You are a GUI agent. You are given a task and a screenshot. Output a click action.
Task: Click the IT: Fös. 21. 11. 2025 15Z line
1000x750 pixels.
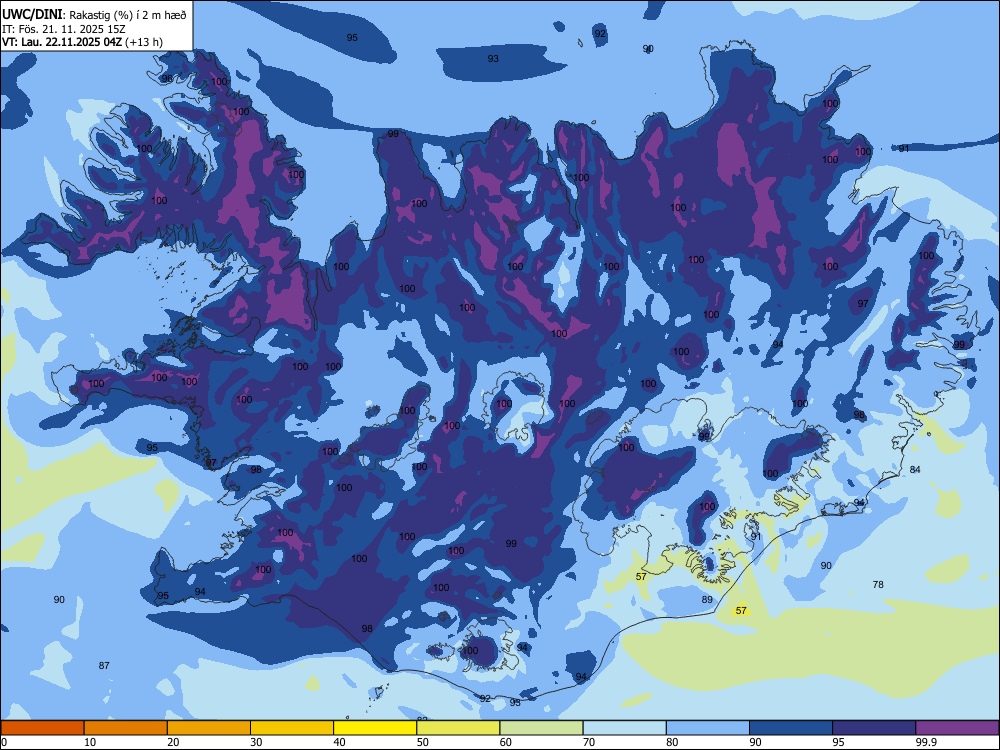tap(64, 29)
